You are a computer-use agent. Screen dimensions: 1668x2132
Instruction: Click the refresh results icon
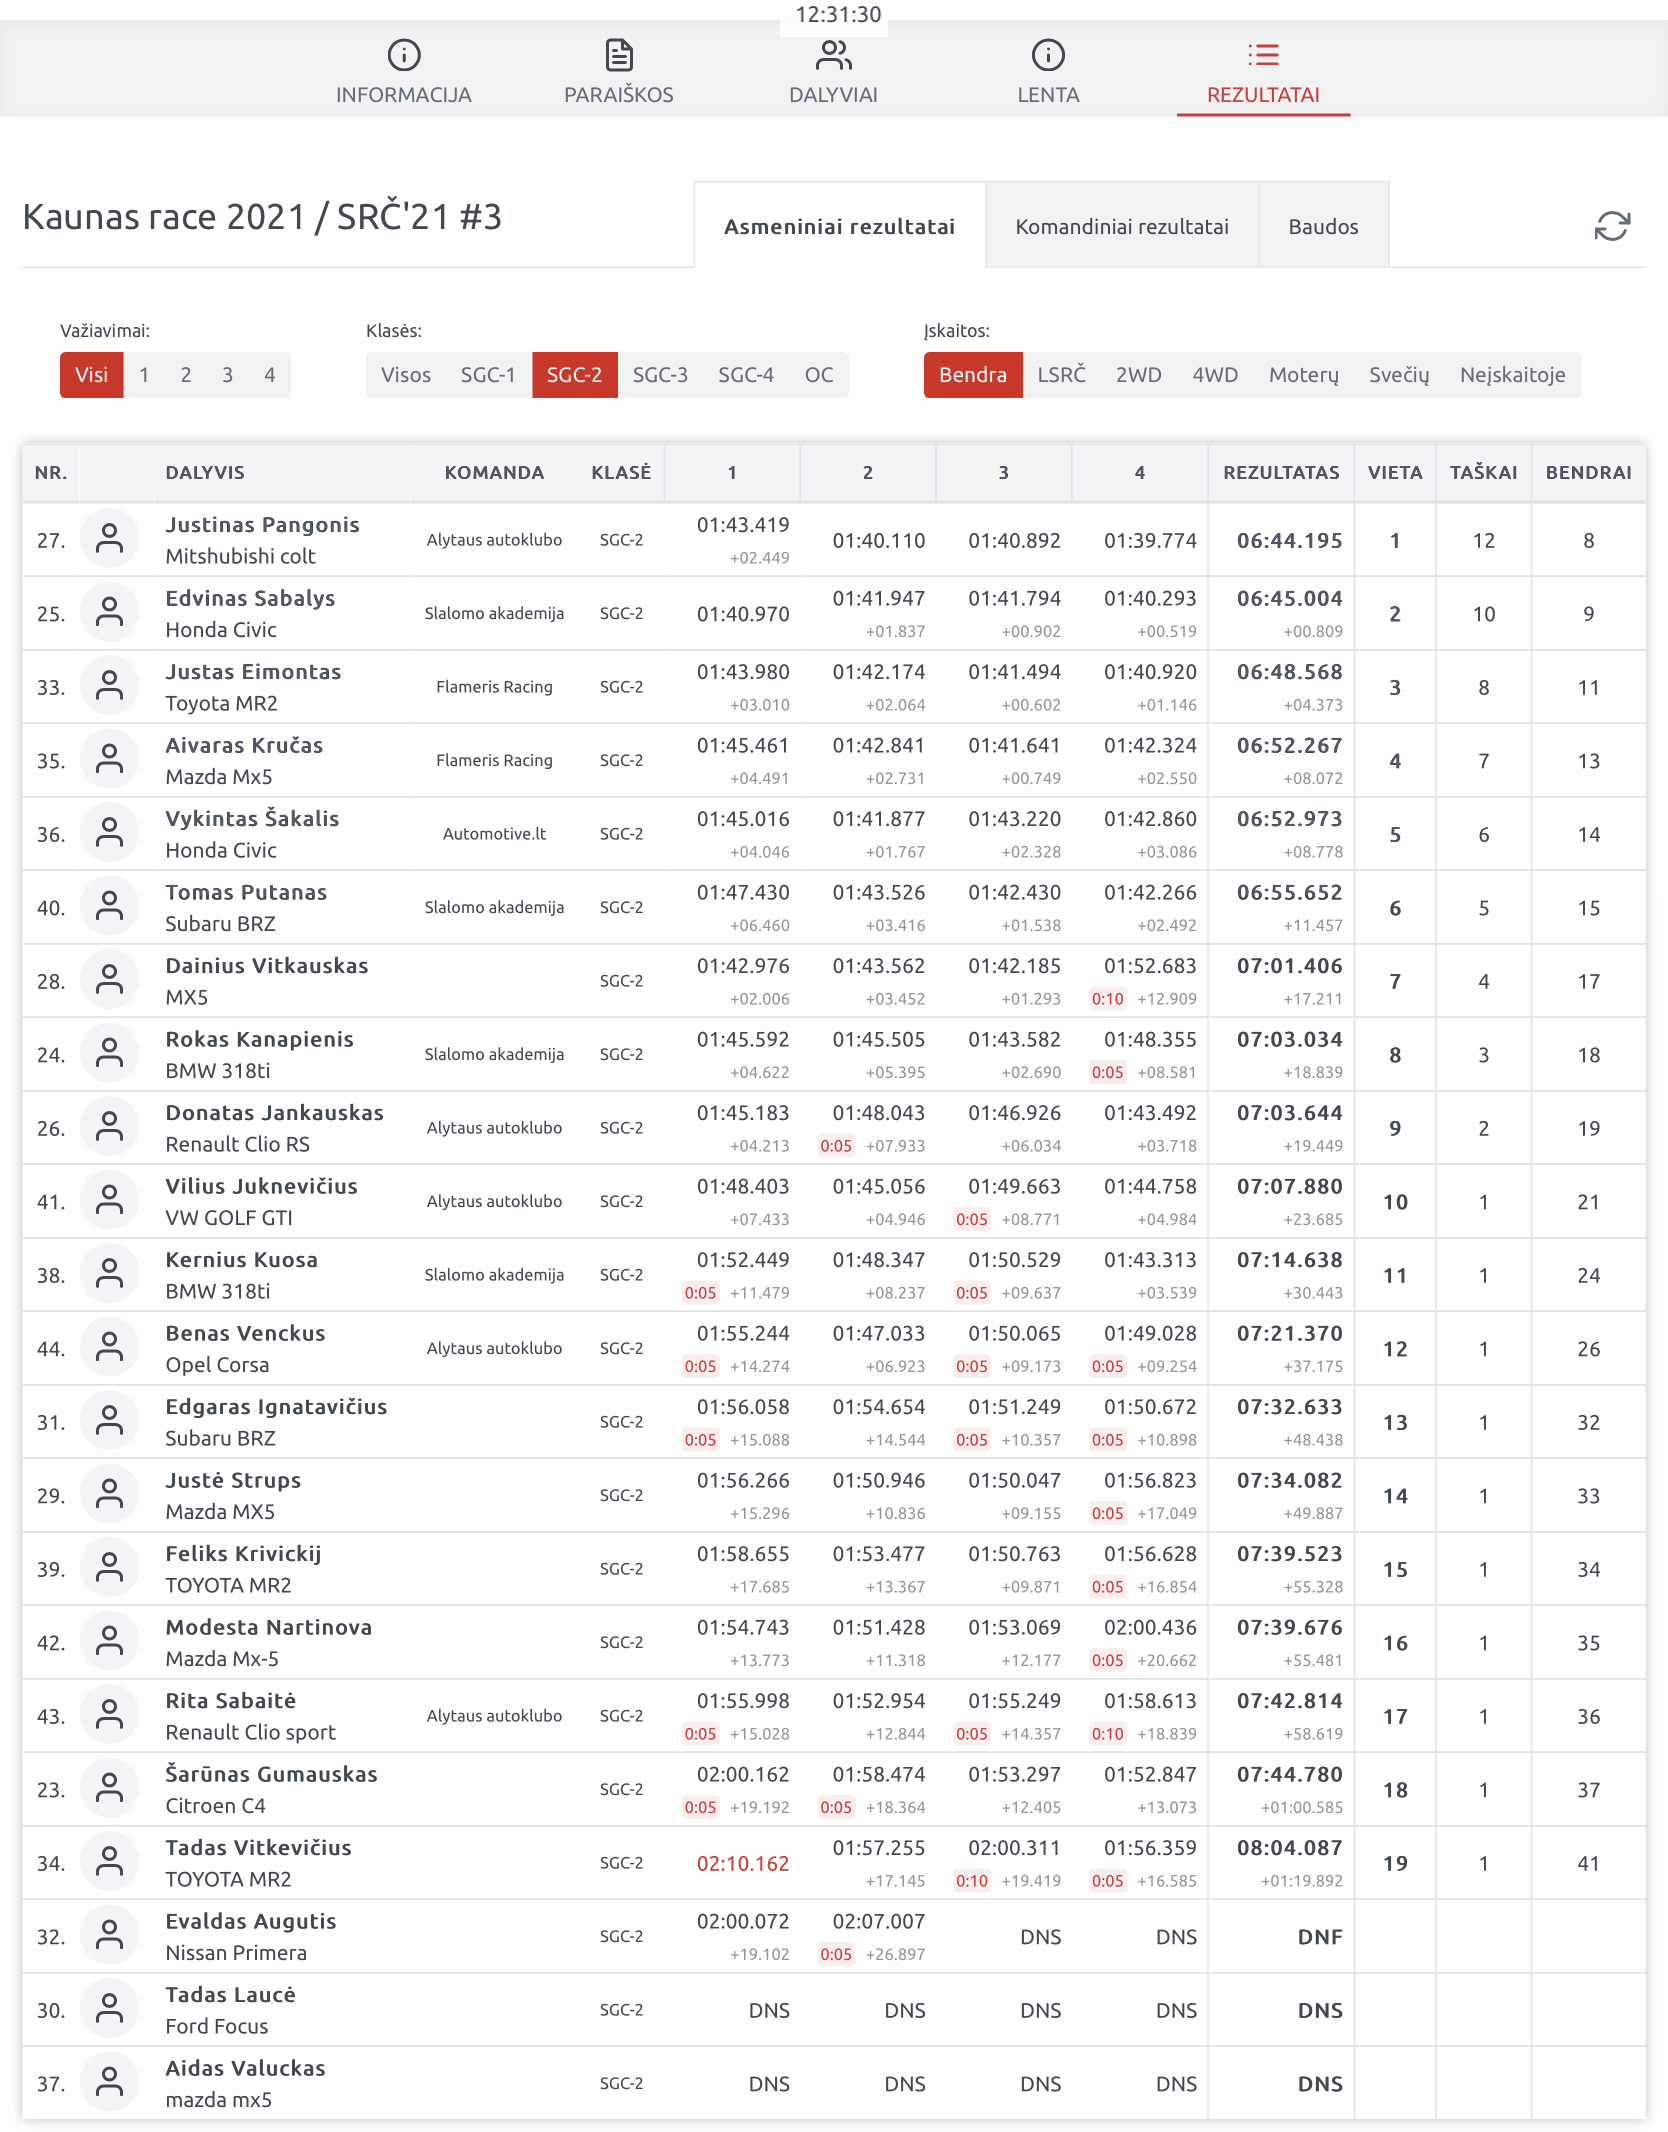click(x=1612, y=226)
